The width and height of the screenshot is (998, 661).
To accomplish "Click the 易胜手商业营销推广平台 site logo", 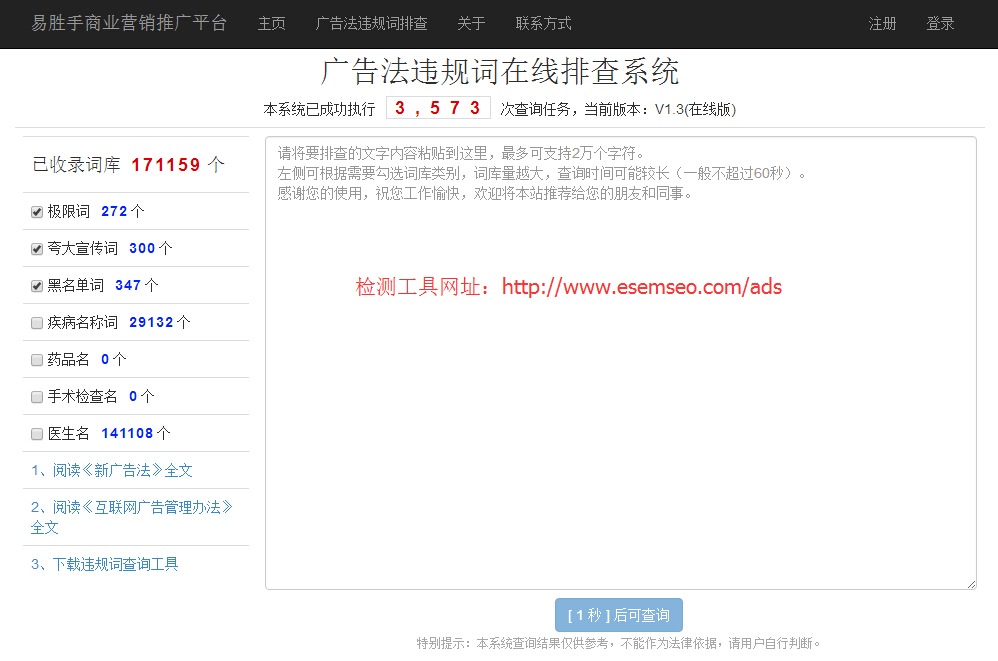I will (x=128, y=23).
